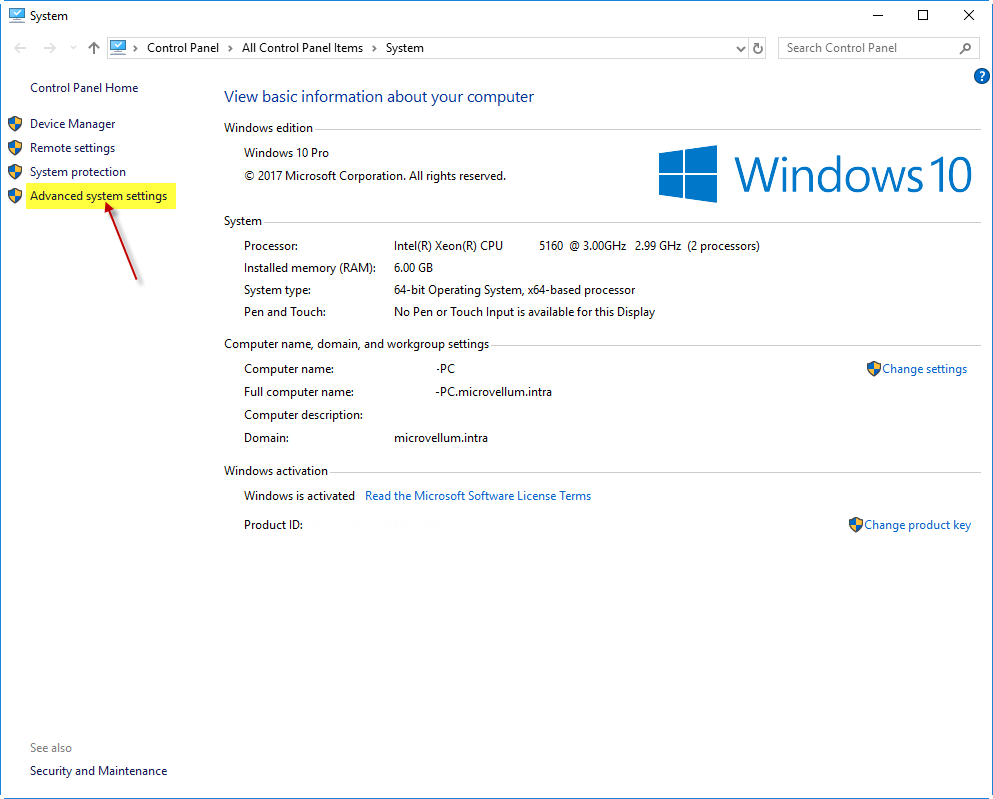
Task: Go up one level with Up arrow
Action: point(94,48)
